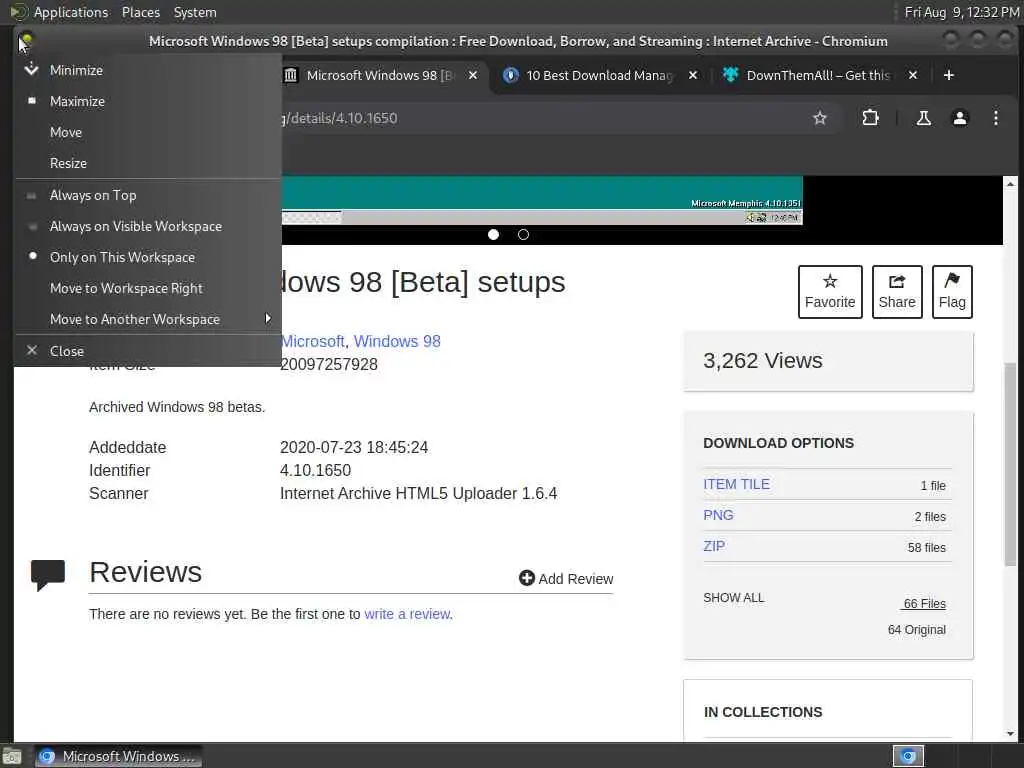Click Add Review
The height and width of the screenshot is (768, 1024).
point(566,579)
